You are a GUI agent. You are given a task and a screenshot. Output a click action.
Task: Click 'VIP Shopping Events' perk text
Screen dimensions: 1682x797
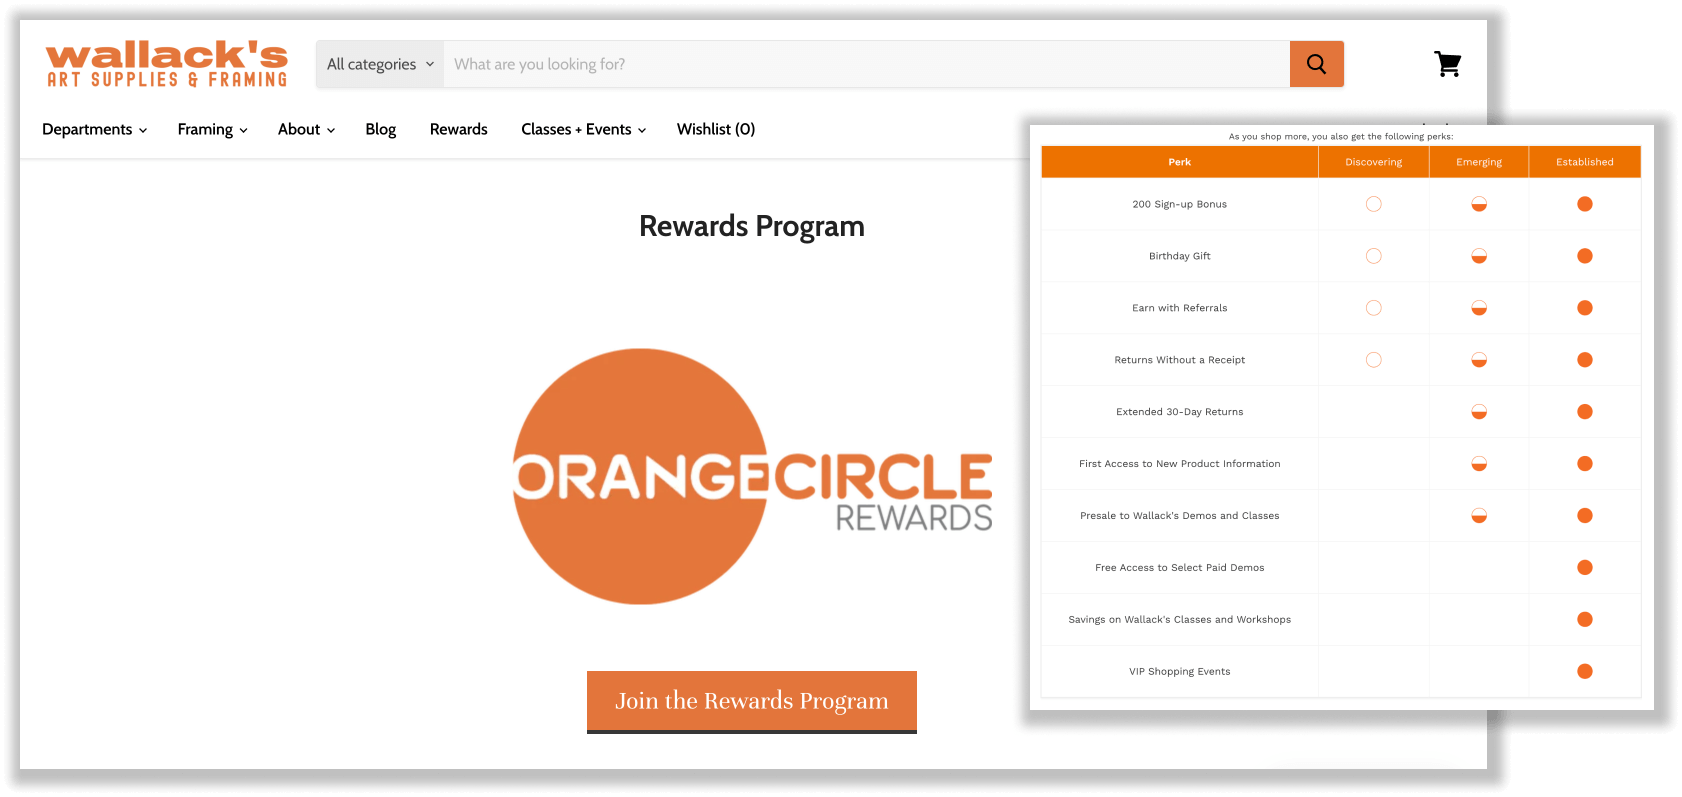(1180, 672)
